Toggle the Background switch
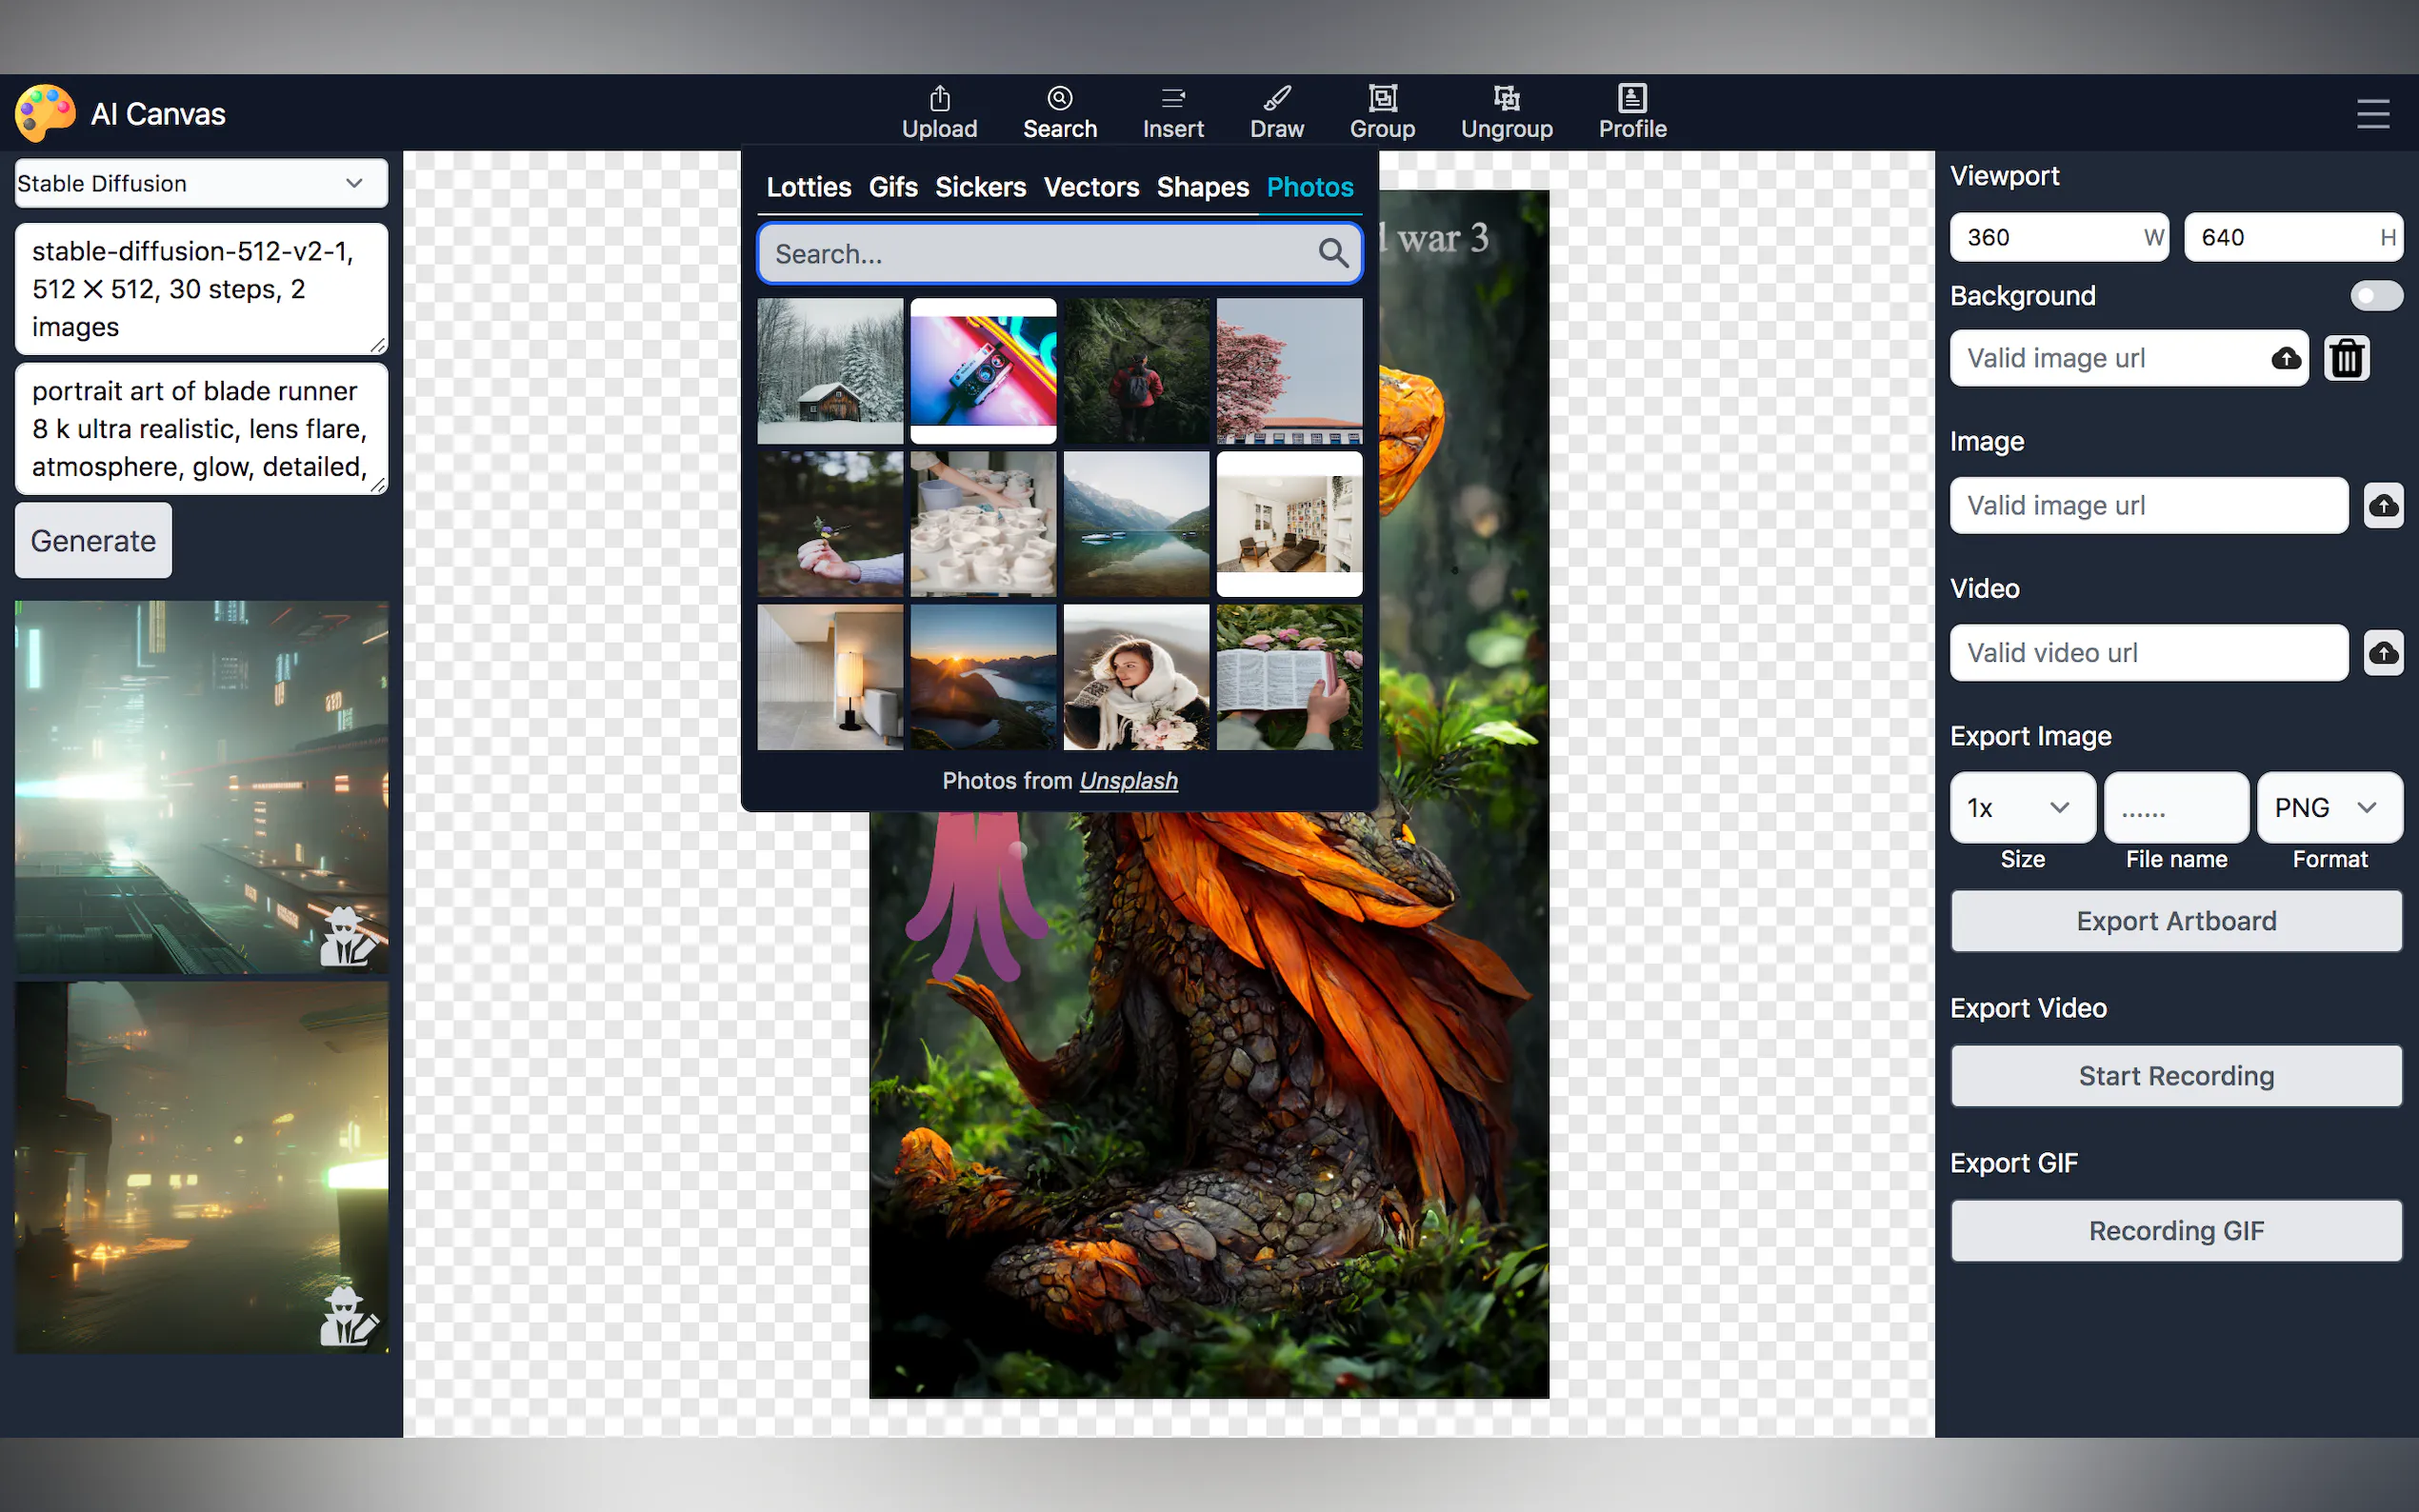The height and width of the screenshot is (1512, 2419). tap(2375, 296)
